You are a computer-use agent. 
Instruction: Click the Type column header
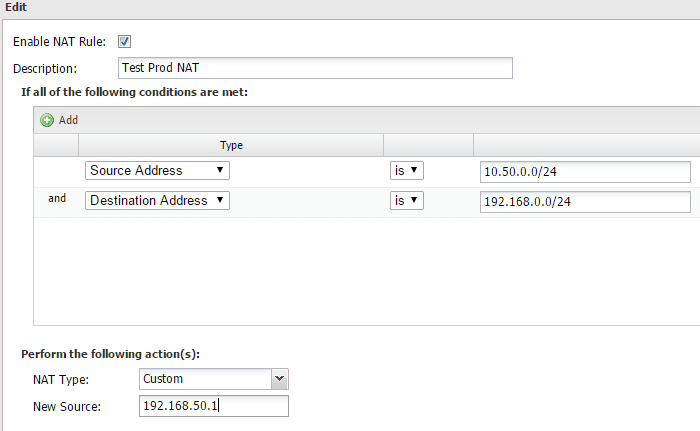coord(231,145)
